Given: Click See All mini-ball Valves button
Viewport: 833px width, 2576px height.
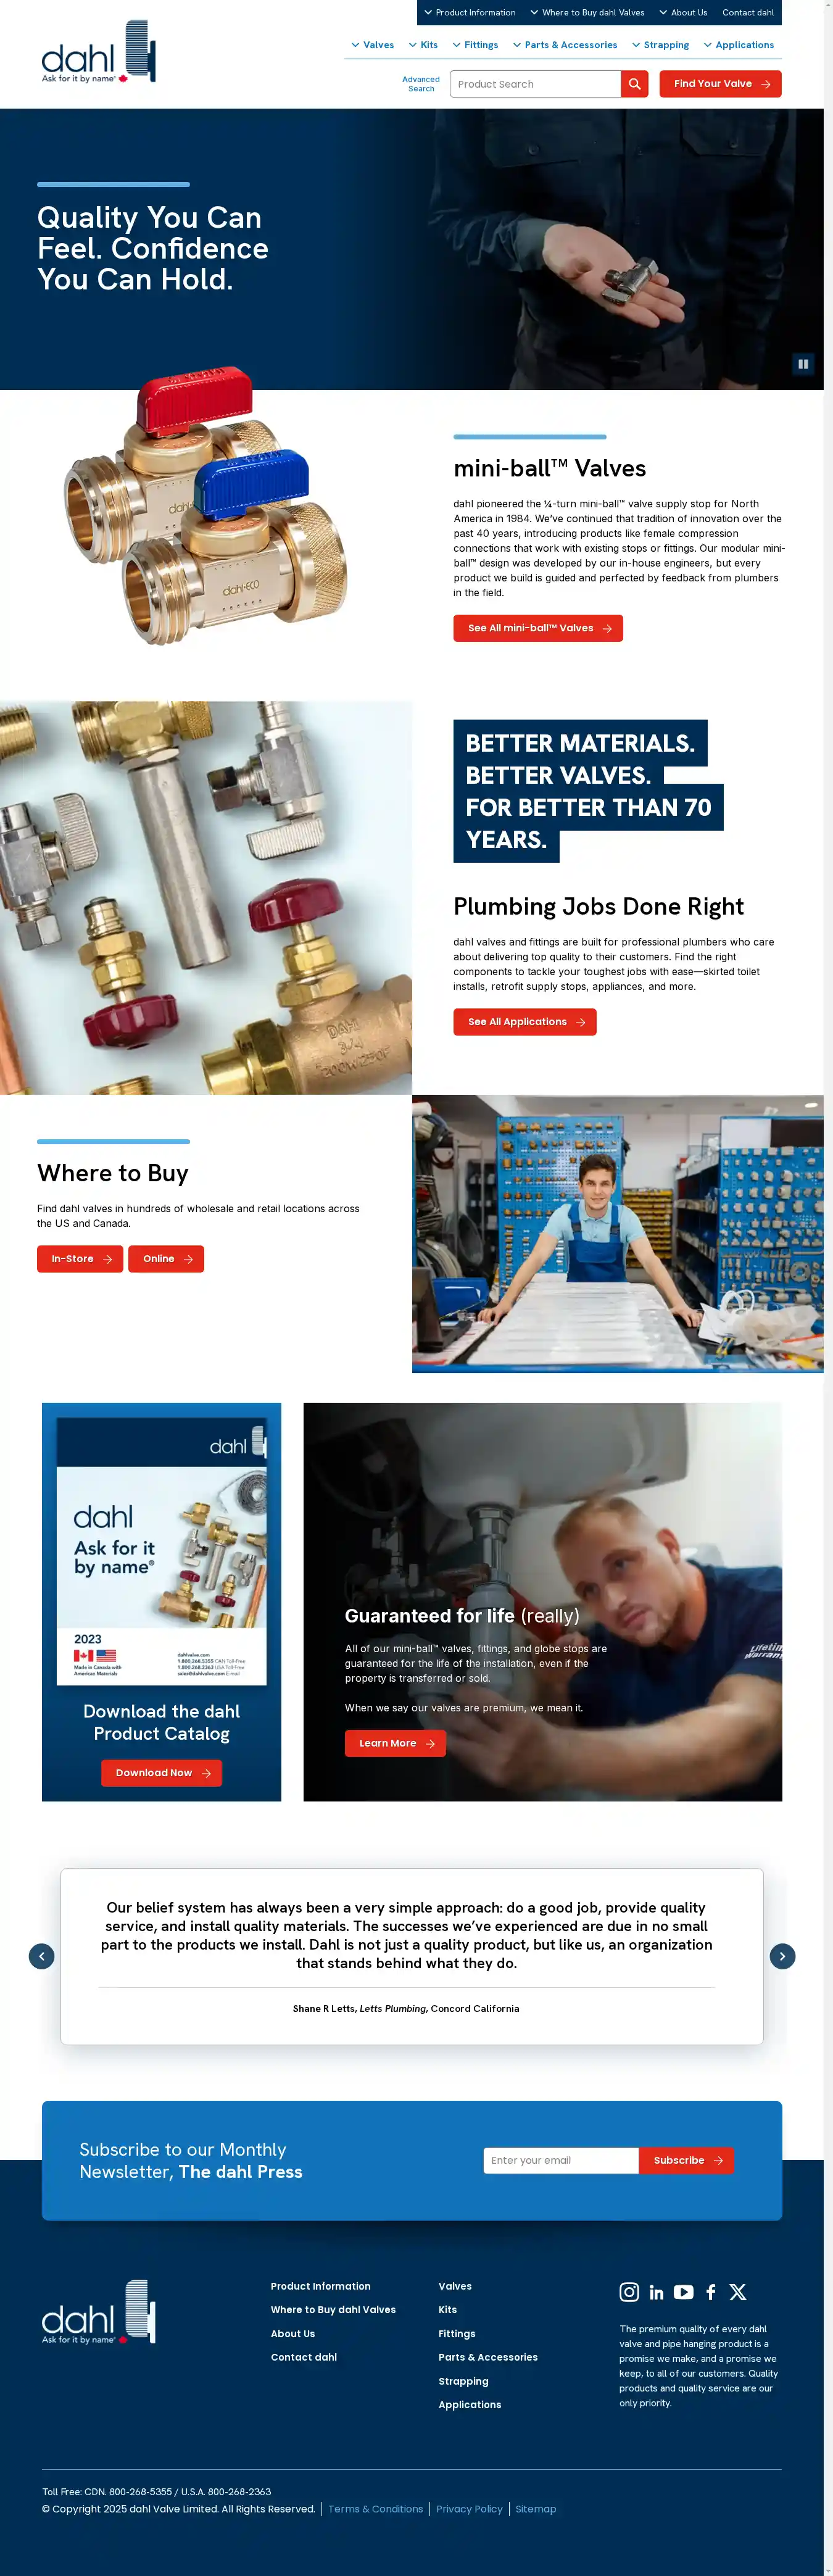Looking at the screenshot, I should click(538, 628).
